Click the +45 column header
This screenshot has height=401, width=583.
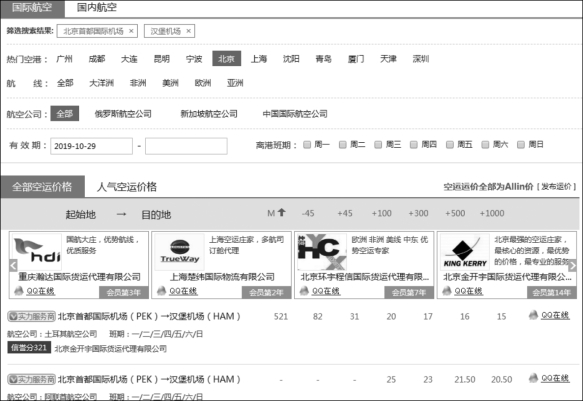(345, 213)
